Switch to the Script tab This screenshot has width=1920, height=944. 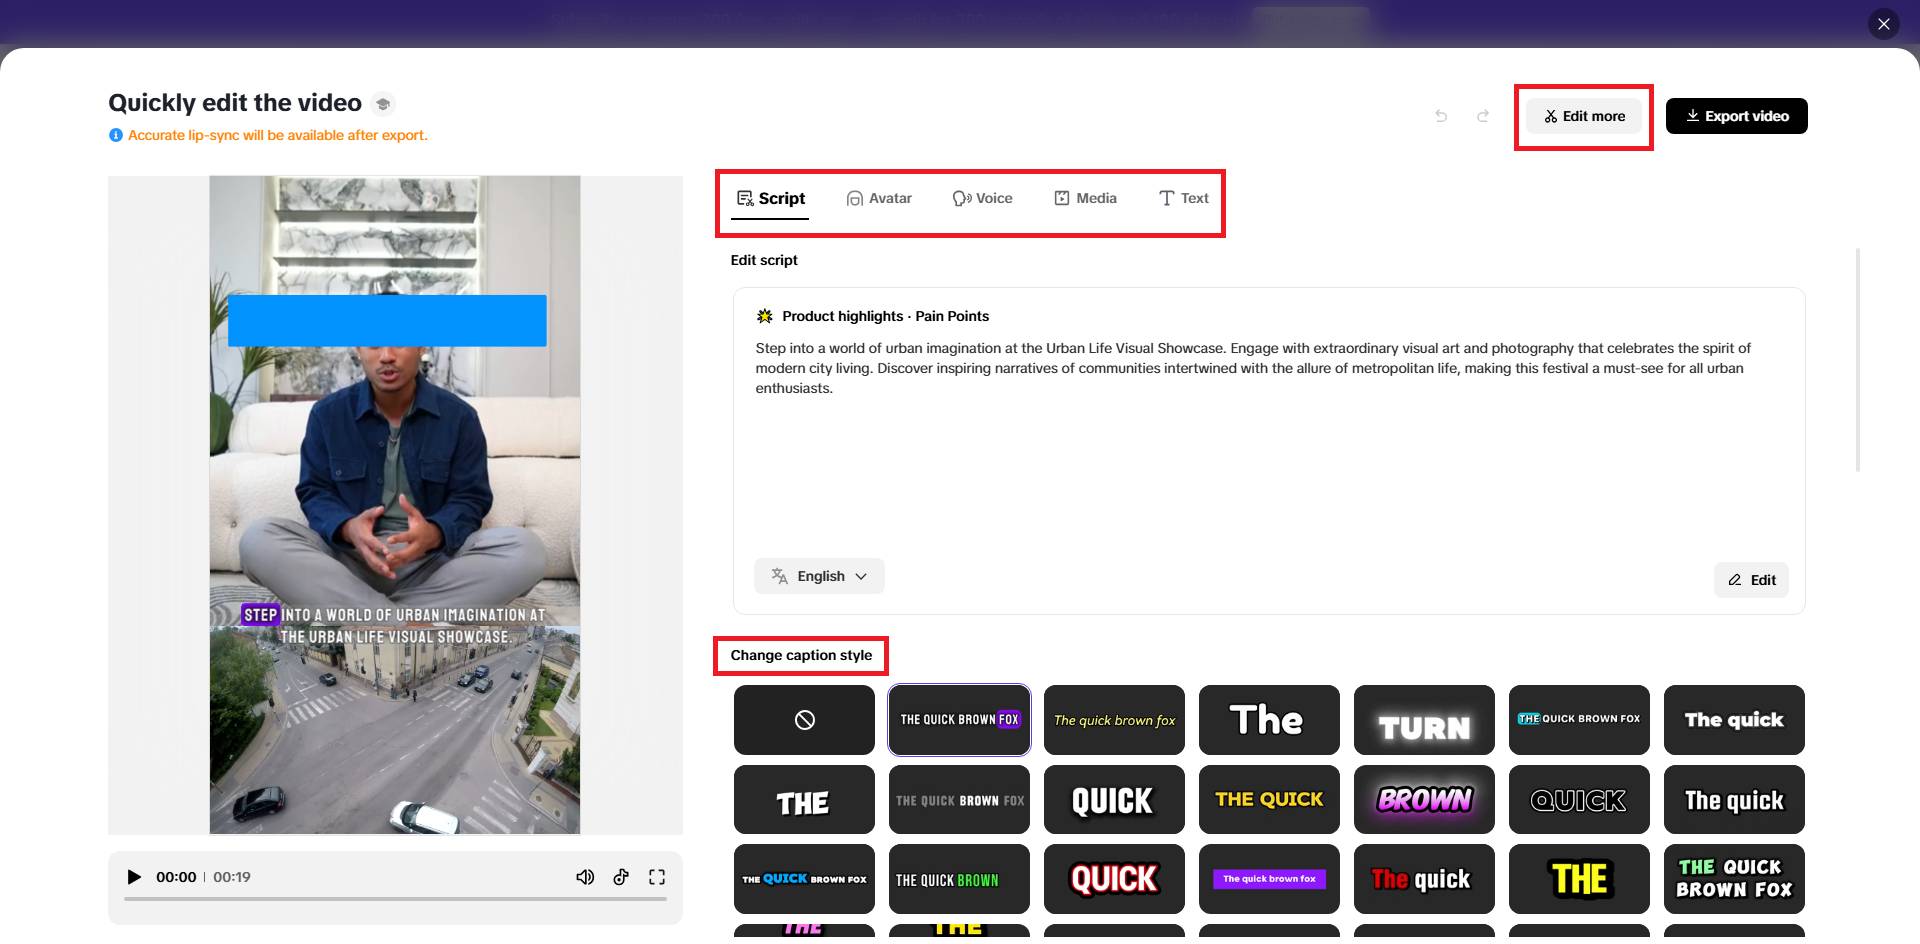click(x=771, y=198)
